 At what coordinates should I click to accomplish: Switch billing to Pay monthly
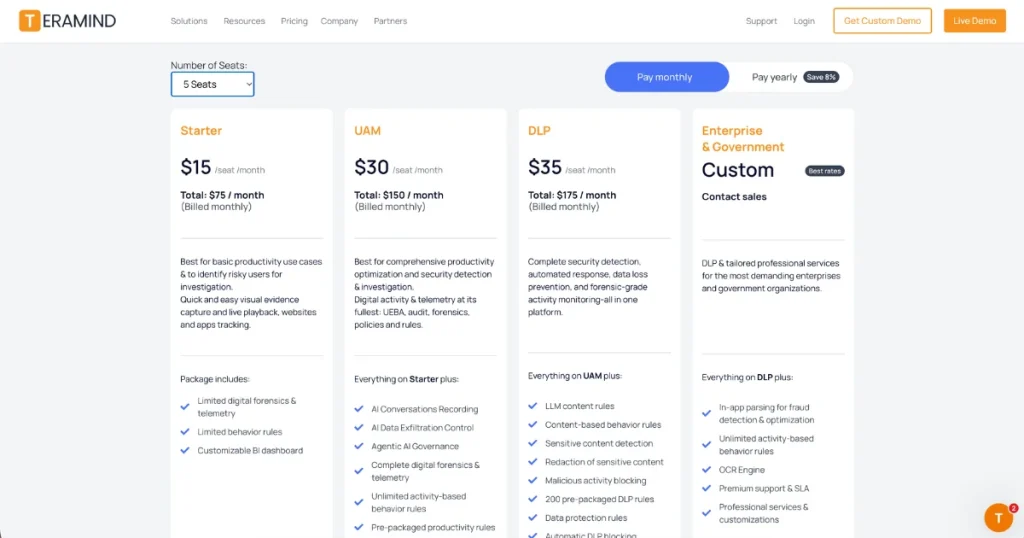pyautogui.click(x=666, y=77)
